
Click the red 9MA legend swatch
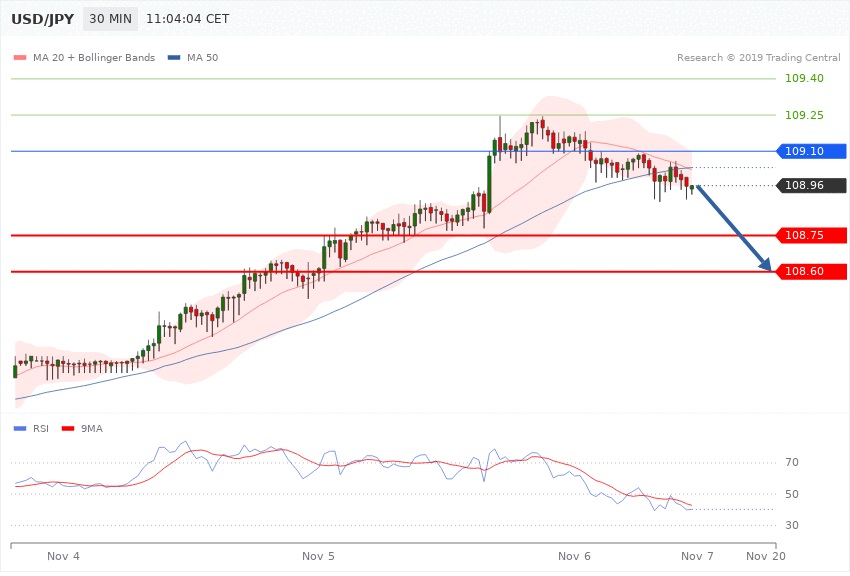pos(67,428)
